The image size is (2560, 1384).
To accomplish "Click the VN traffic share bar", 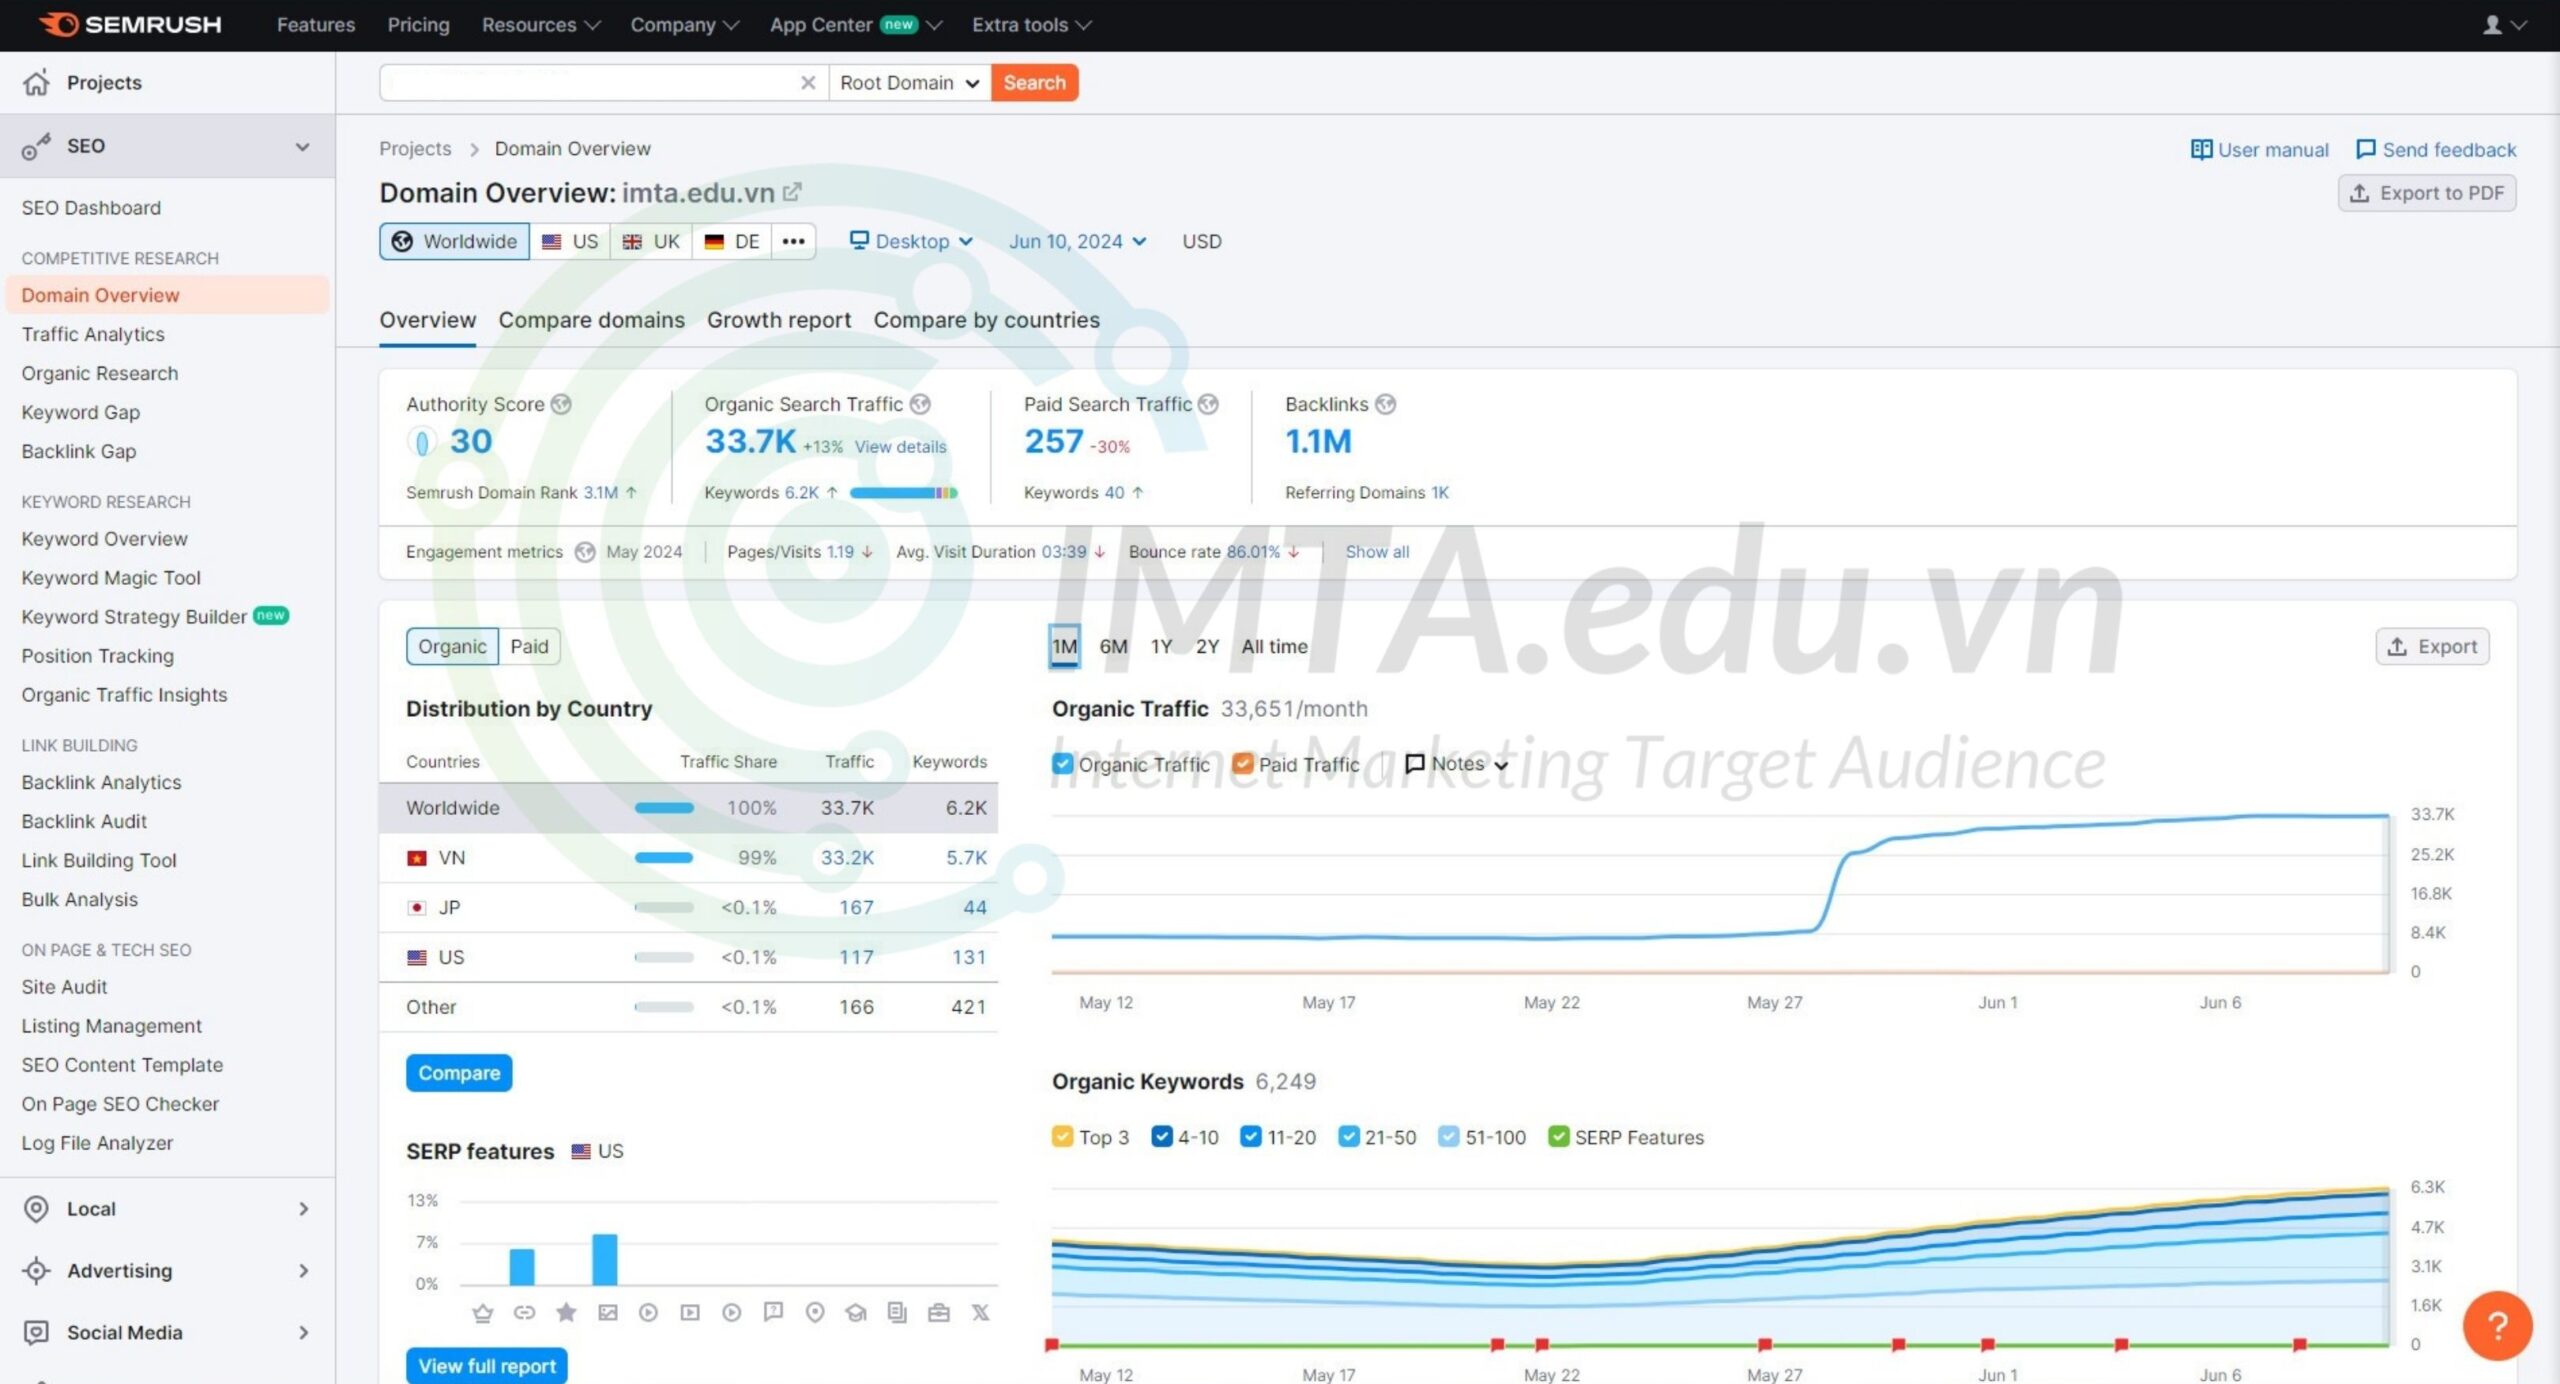I will [664, 858].
